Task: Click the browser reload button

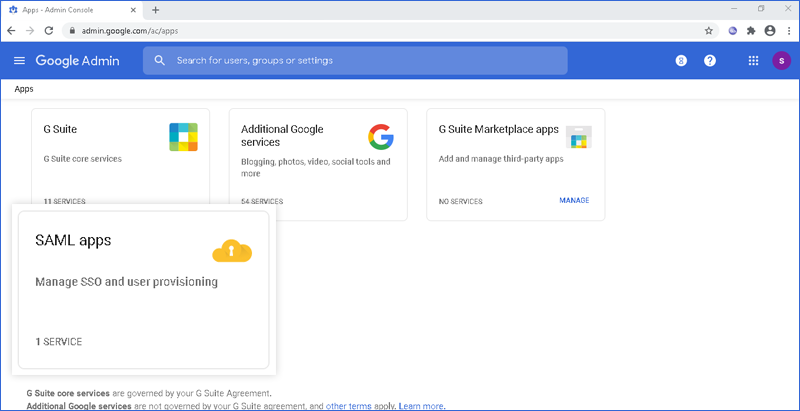Action: pyautogui.click(x=49, y=31)
